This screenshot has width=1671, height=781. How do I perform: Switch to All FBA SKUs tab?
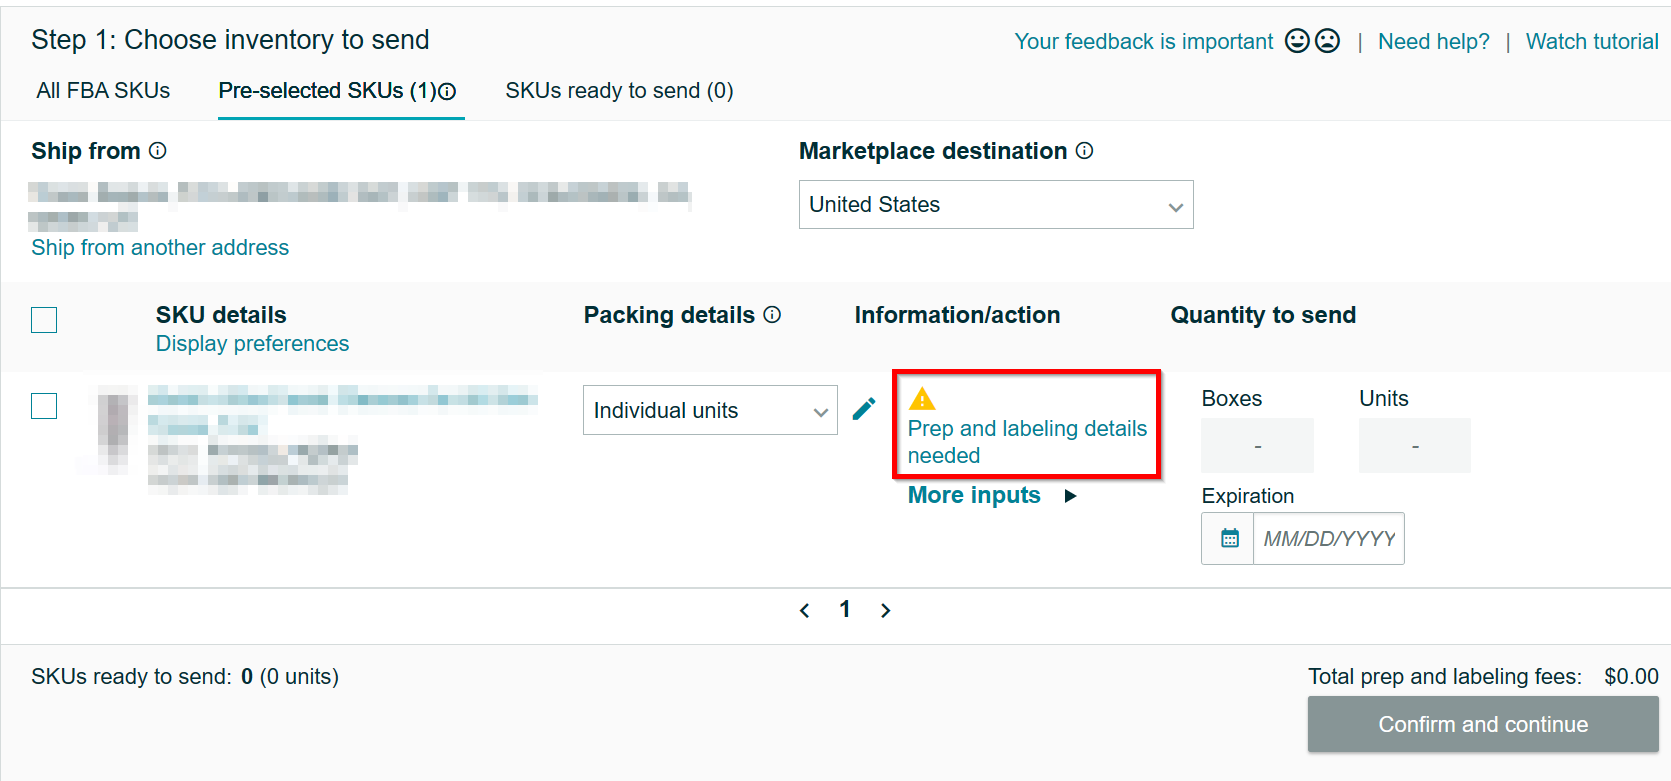click(x=103, y=91)
